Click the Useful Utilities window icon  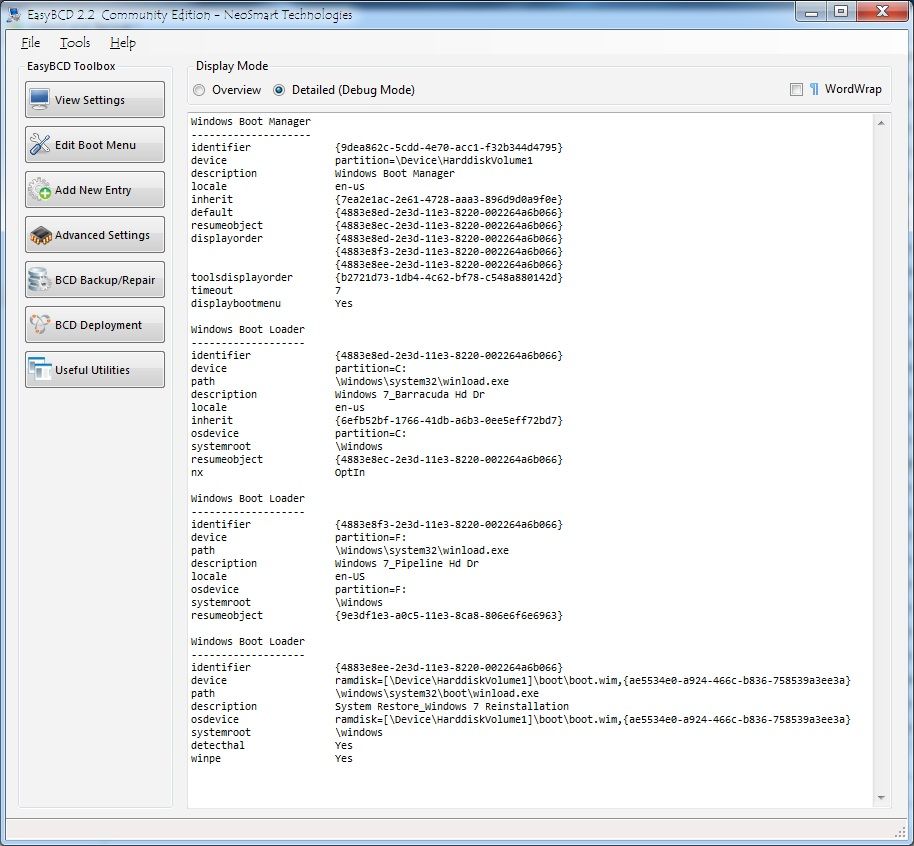(40, 369)
